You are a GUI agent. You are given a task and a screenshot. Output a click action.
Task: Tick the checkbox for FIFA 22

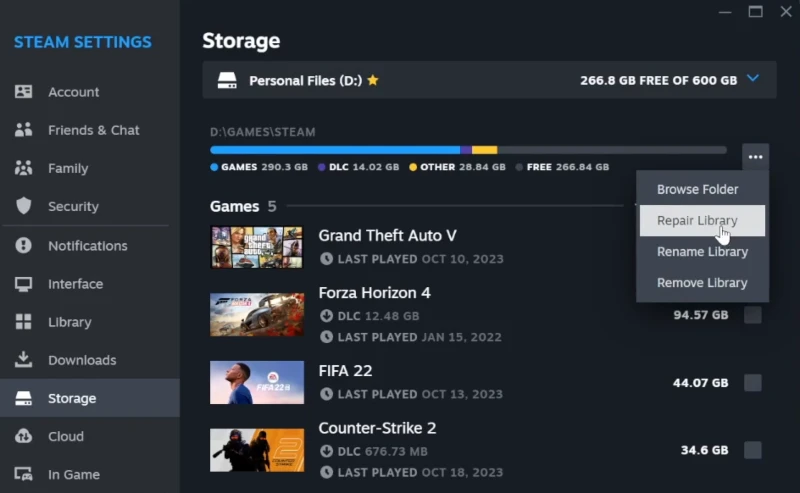753,383
